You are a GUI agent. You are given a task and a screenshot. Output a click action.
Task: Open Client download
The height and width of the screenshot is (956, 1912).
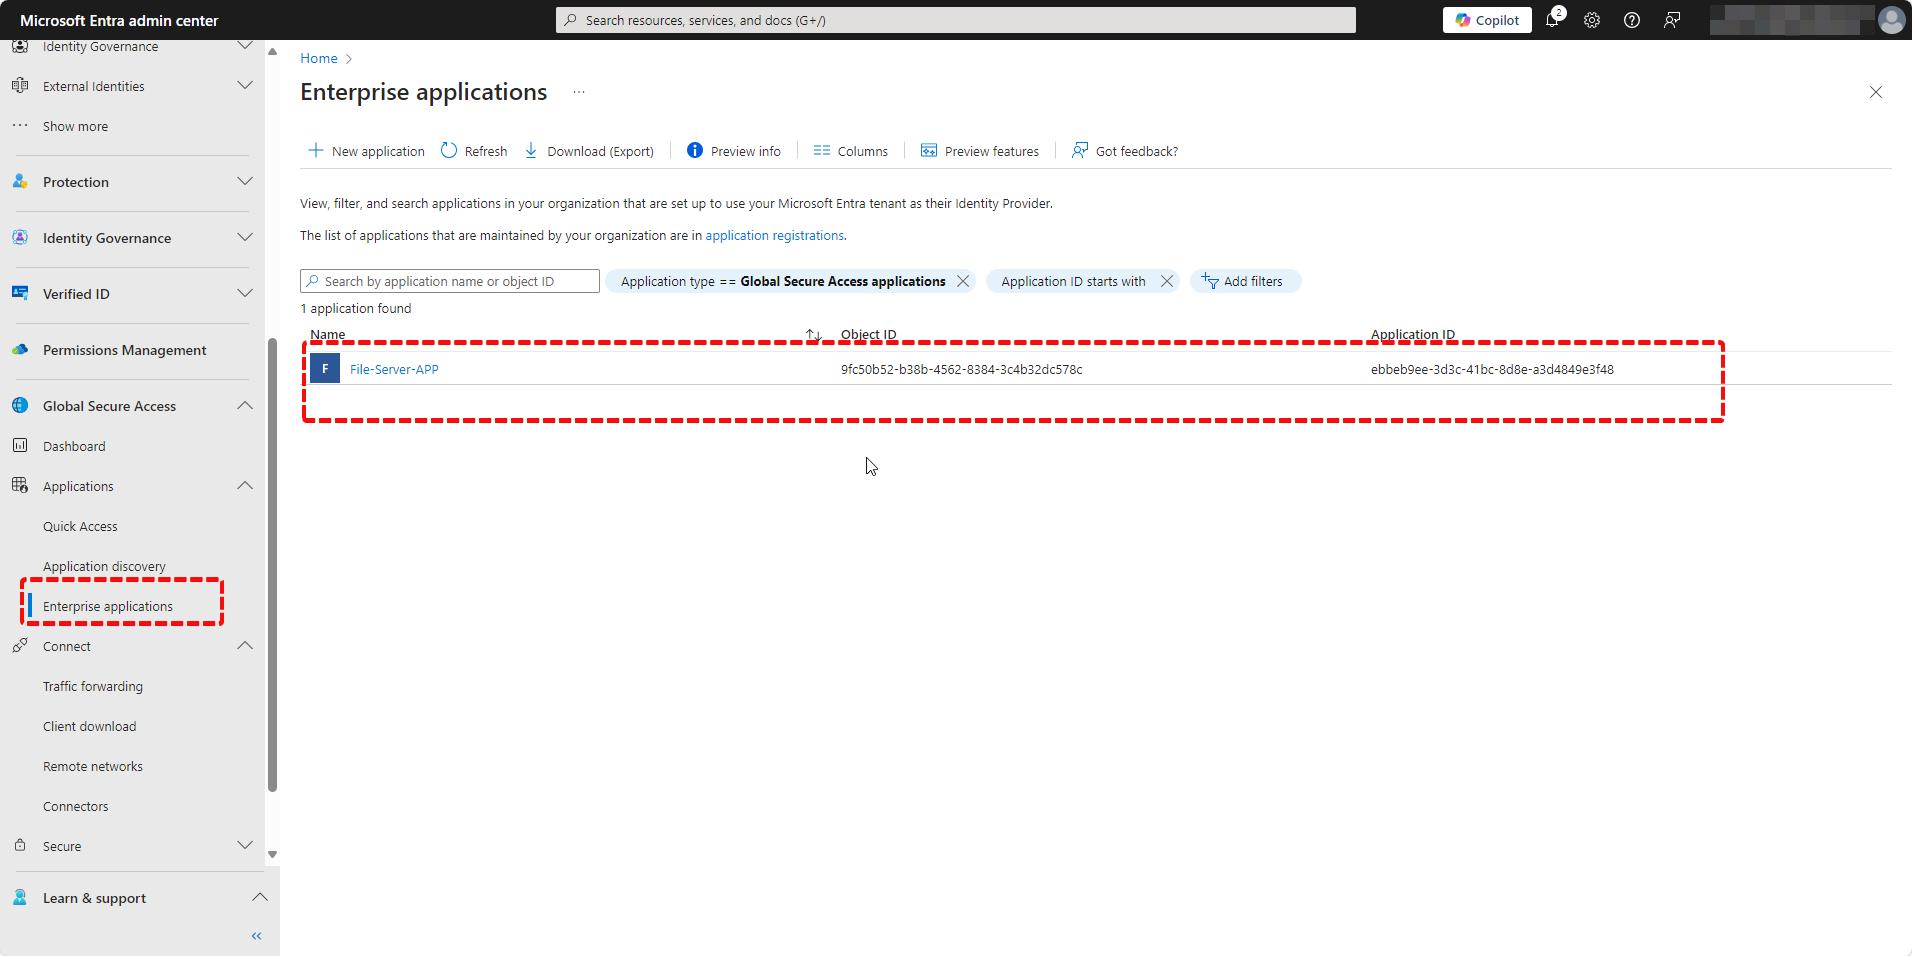pyautogui.click(x=90, y=726)
